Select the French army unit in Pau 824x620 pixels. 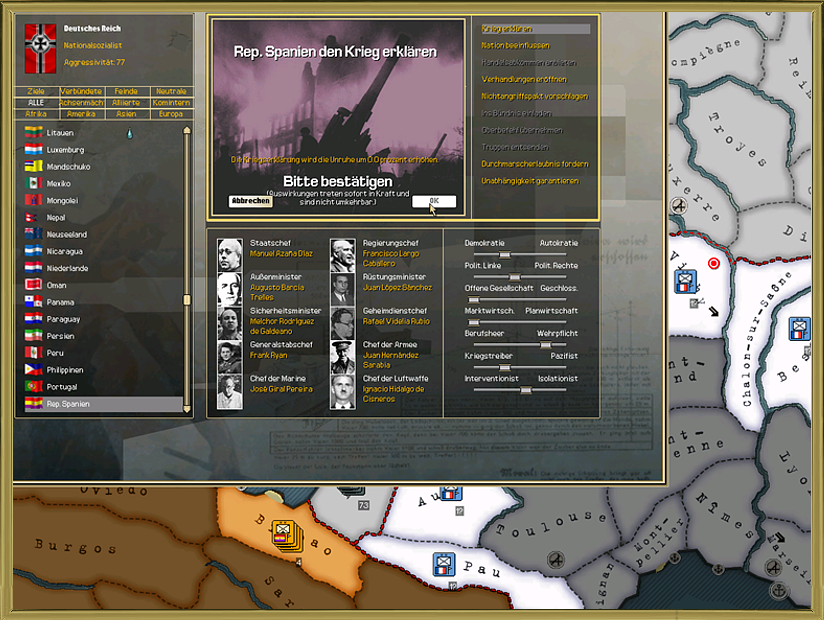click(443, 565)
